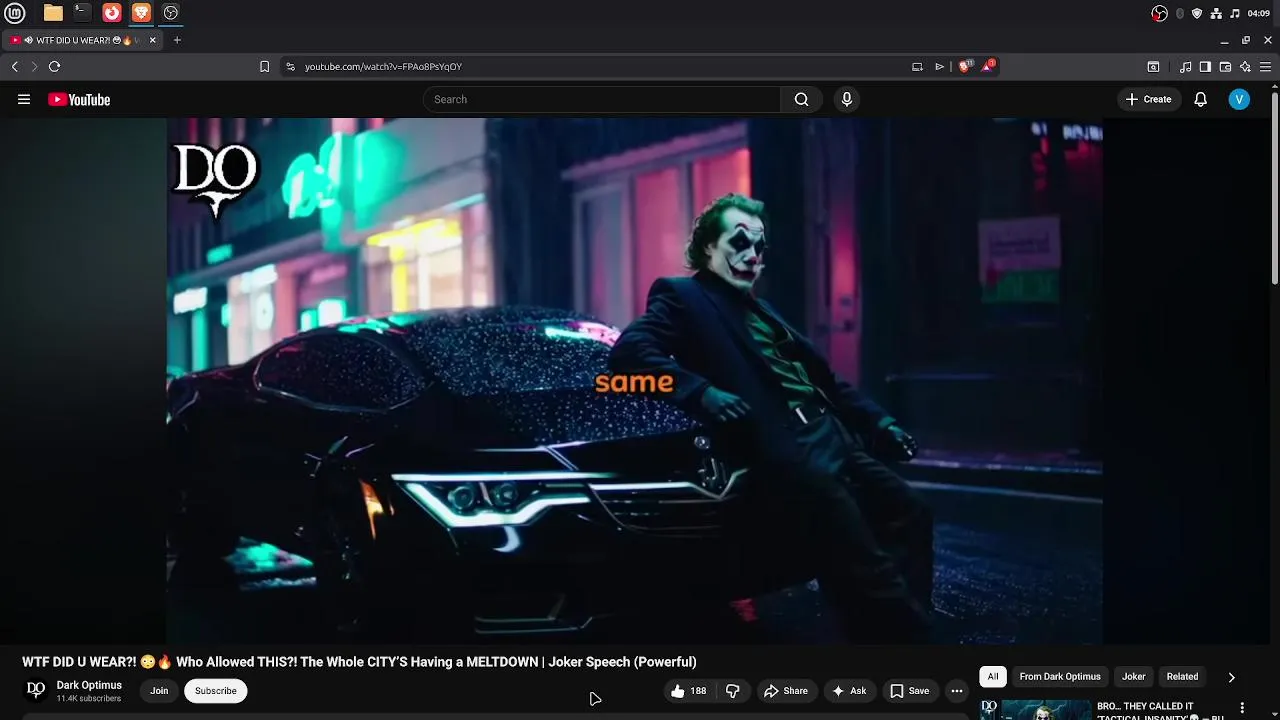Image resolution: width=1280 pixels, height=720 pixels.
Task: Open the sound music-note tray icon
Action: [1235, 13]
